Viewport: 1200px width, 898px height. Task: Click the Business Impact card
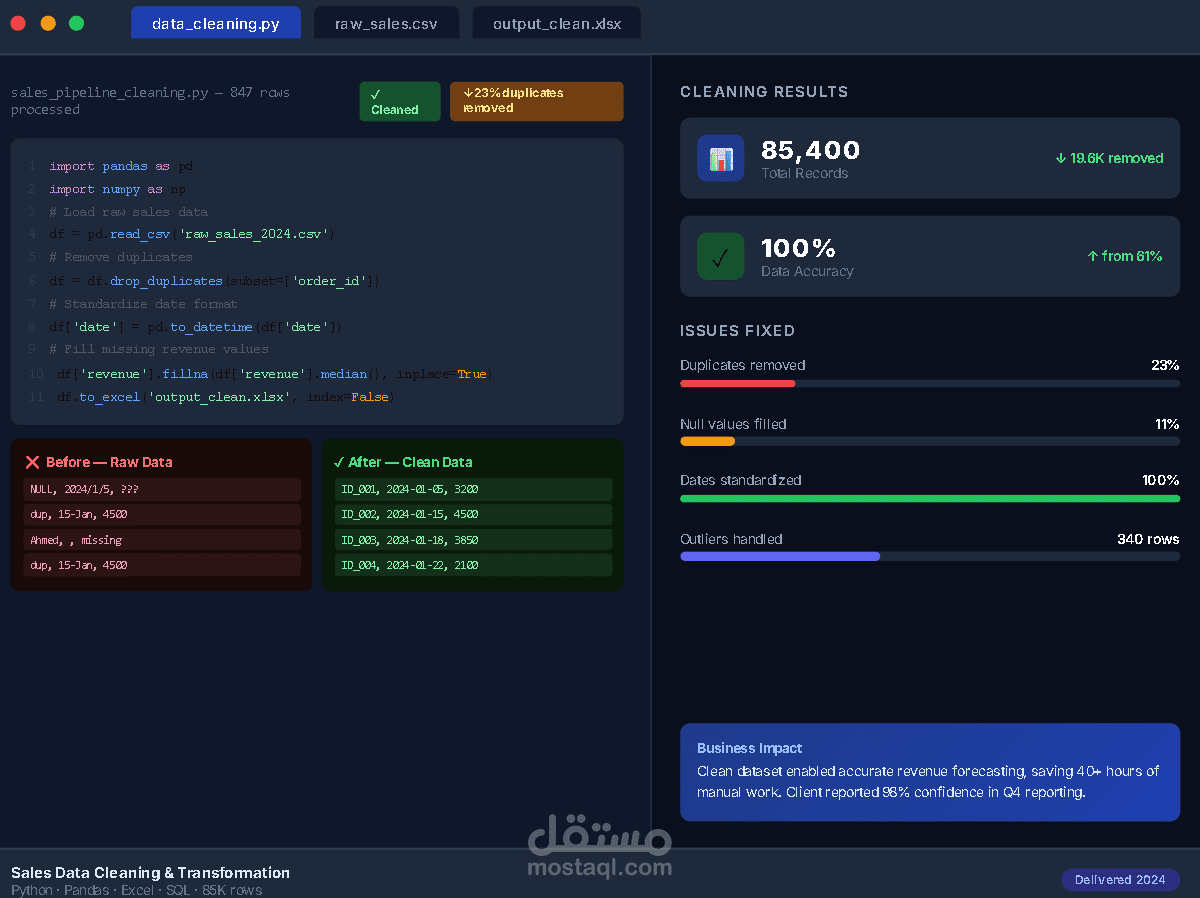click(x=930, y=772)
